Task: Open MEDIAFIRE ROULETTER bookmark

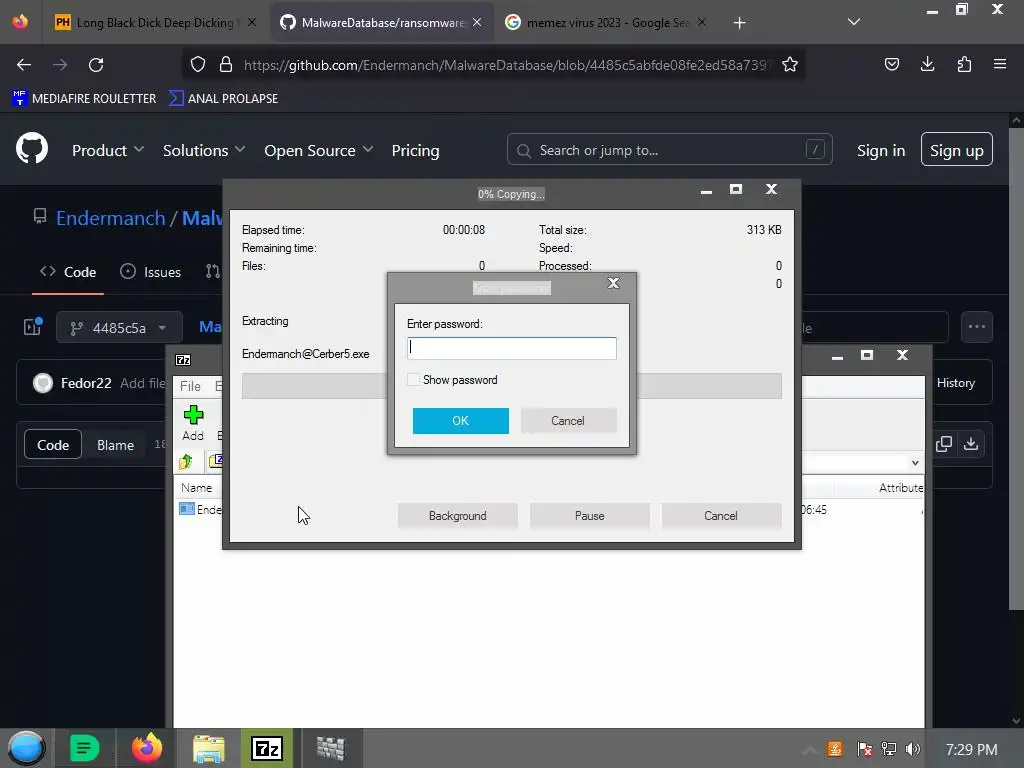Action: point(84,98)
